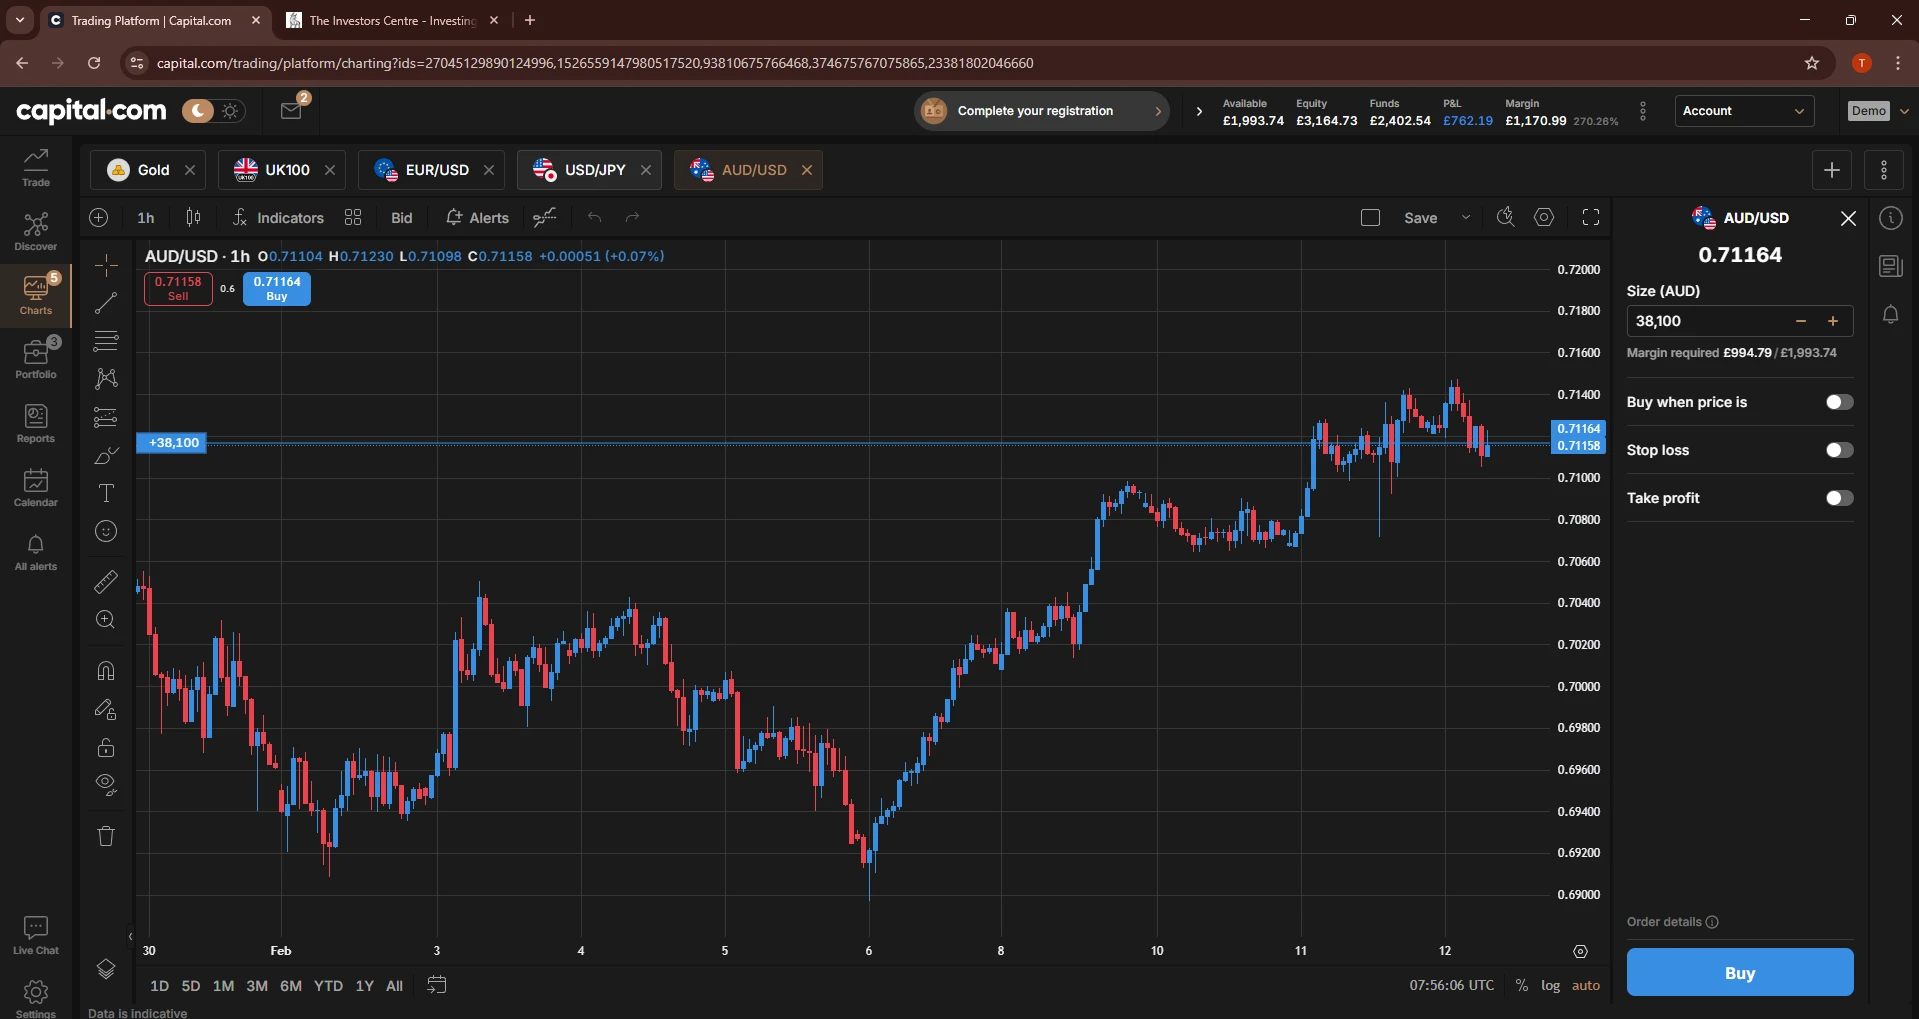Place order with blue Buy button

[x=1740, y=972]
